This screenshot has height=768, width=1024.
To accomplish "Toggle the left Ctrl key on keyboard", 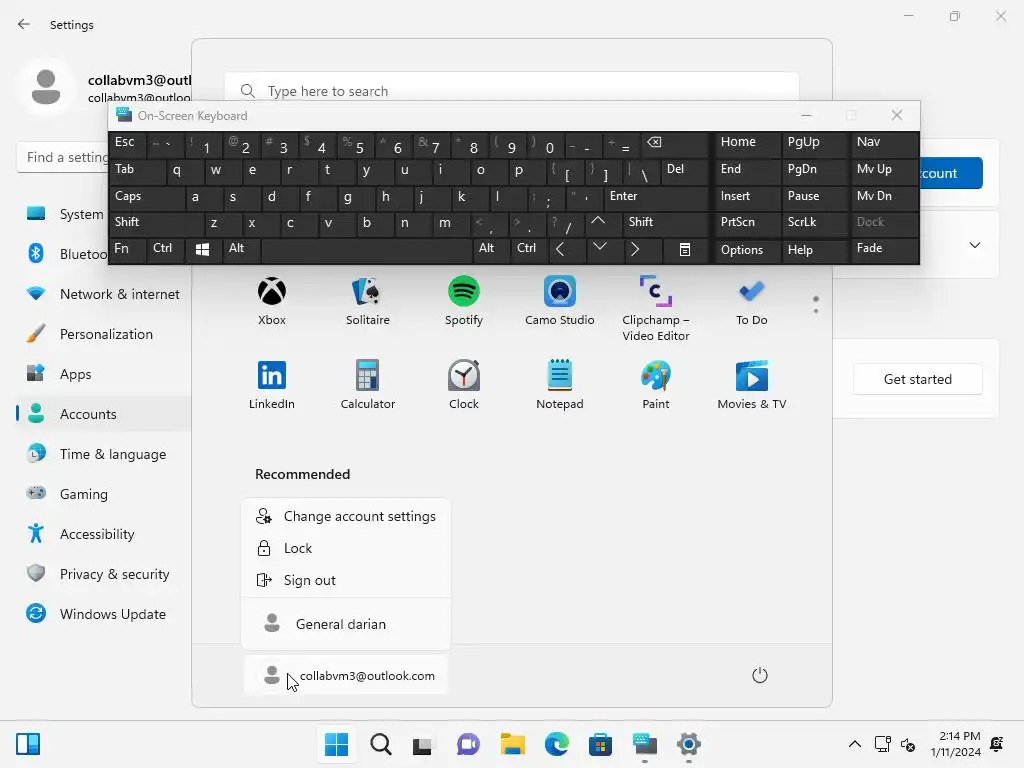I will 165,250.
